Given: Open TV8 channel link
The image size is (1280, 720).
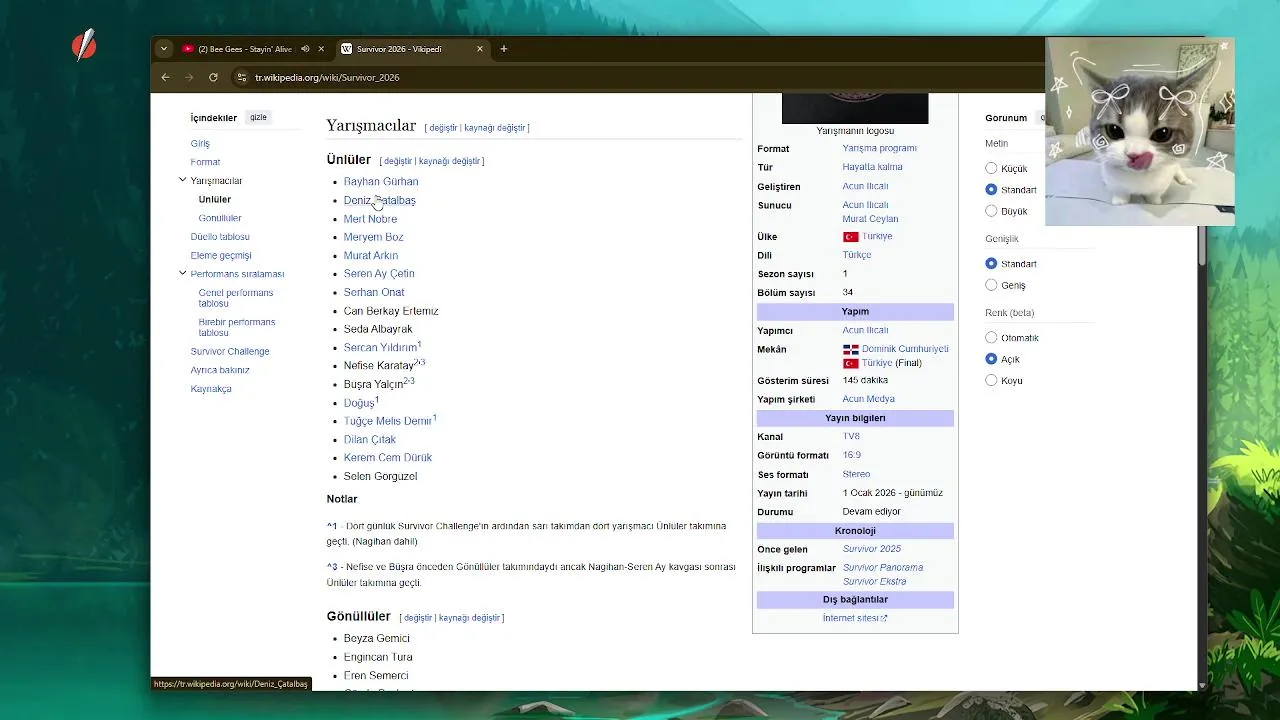Looking at the screenshot, I should click(851, 437).
